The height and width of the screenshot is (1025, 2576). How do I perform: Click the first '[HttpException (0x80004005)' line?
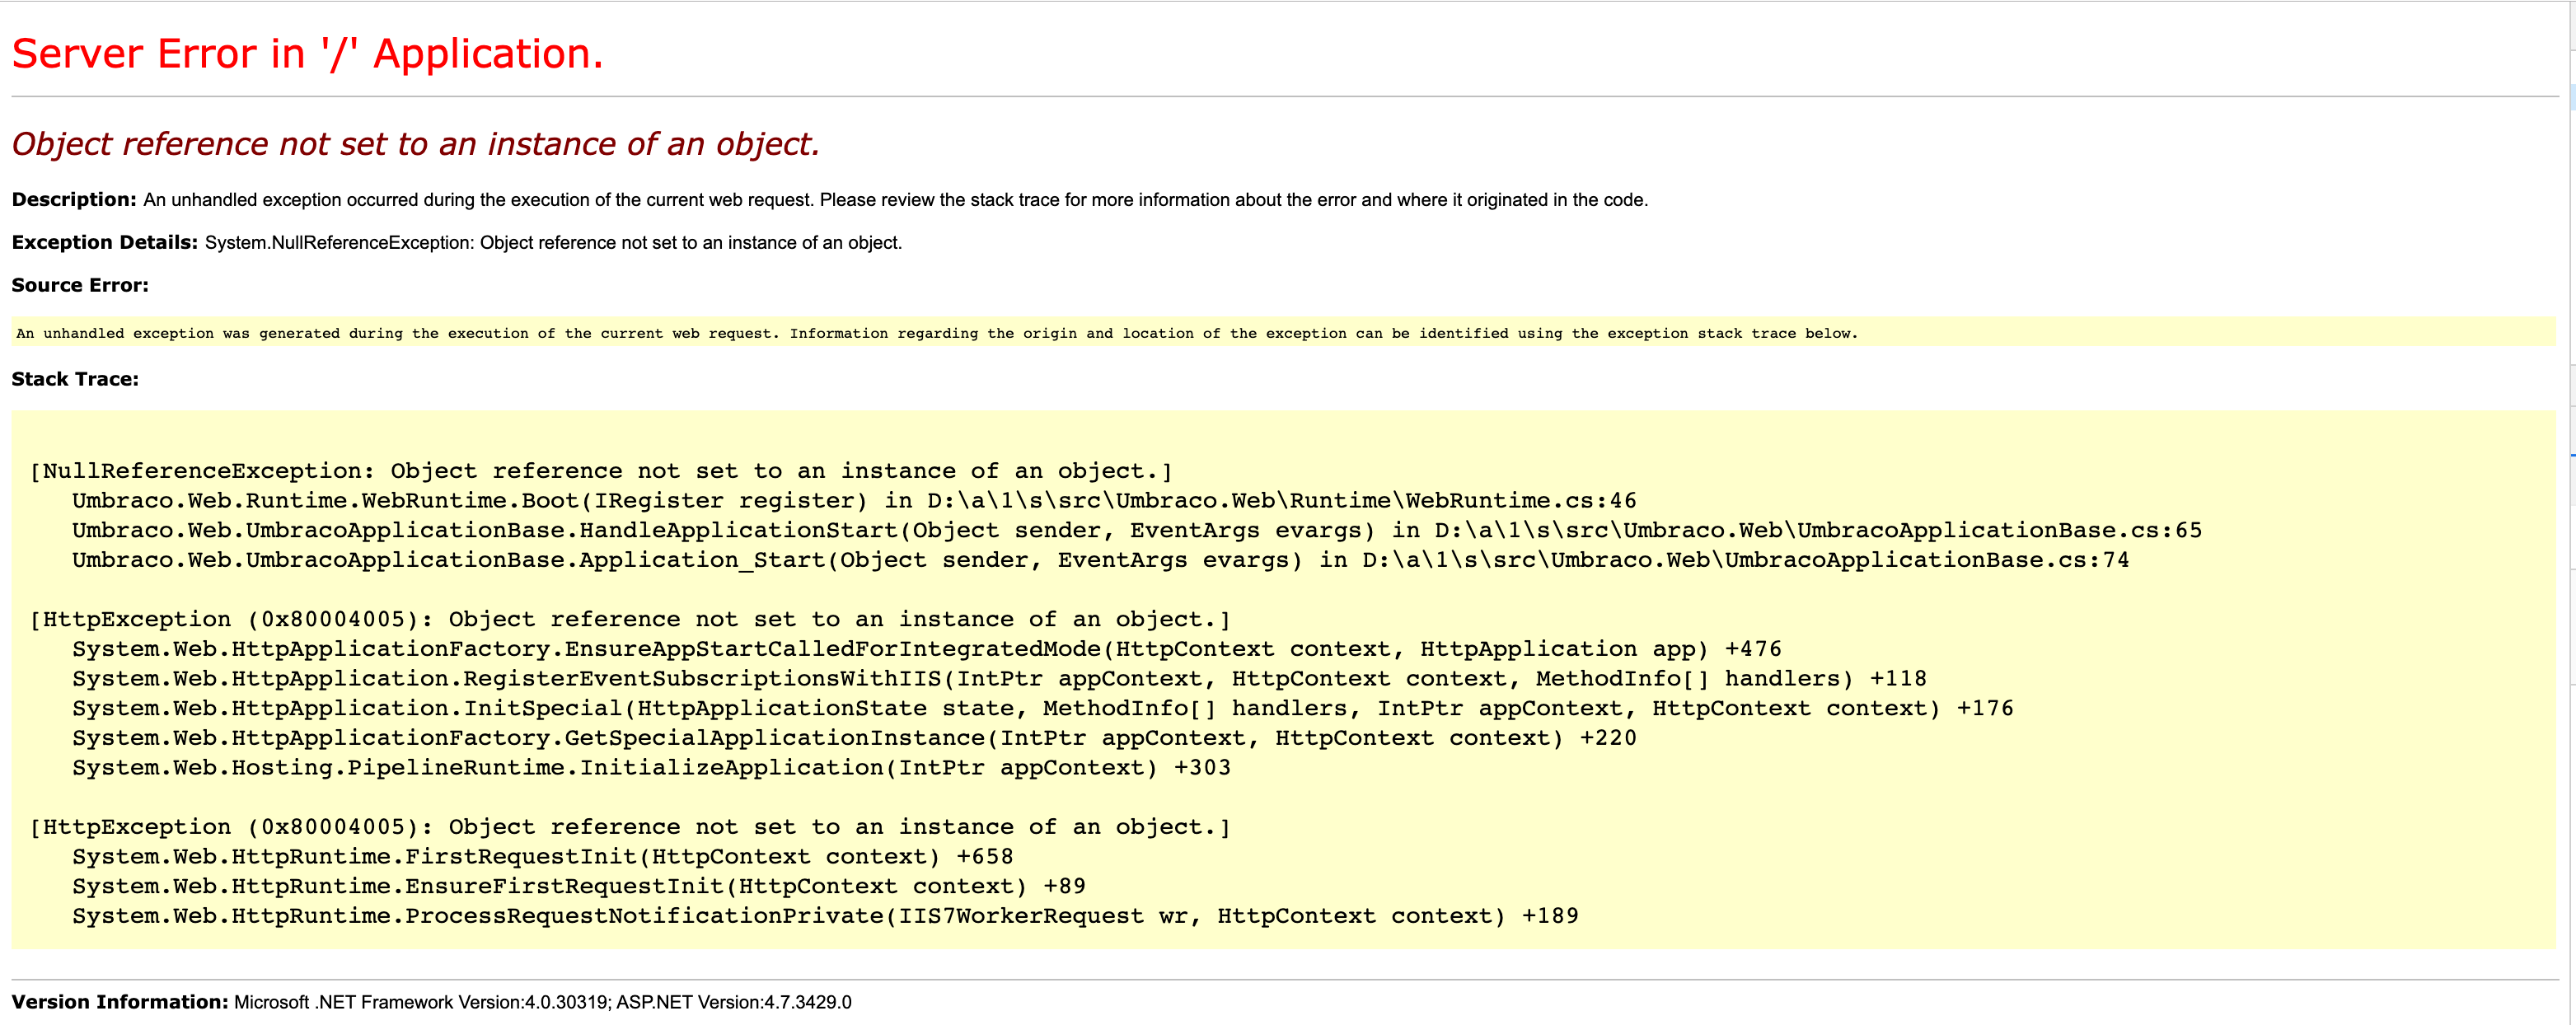point(630,620)
